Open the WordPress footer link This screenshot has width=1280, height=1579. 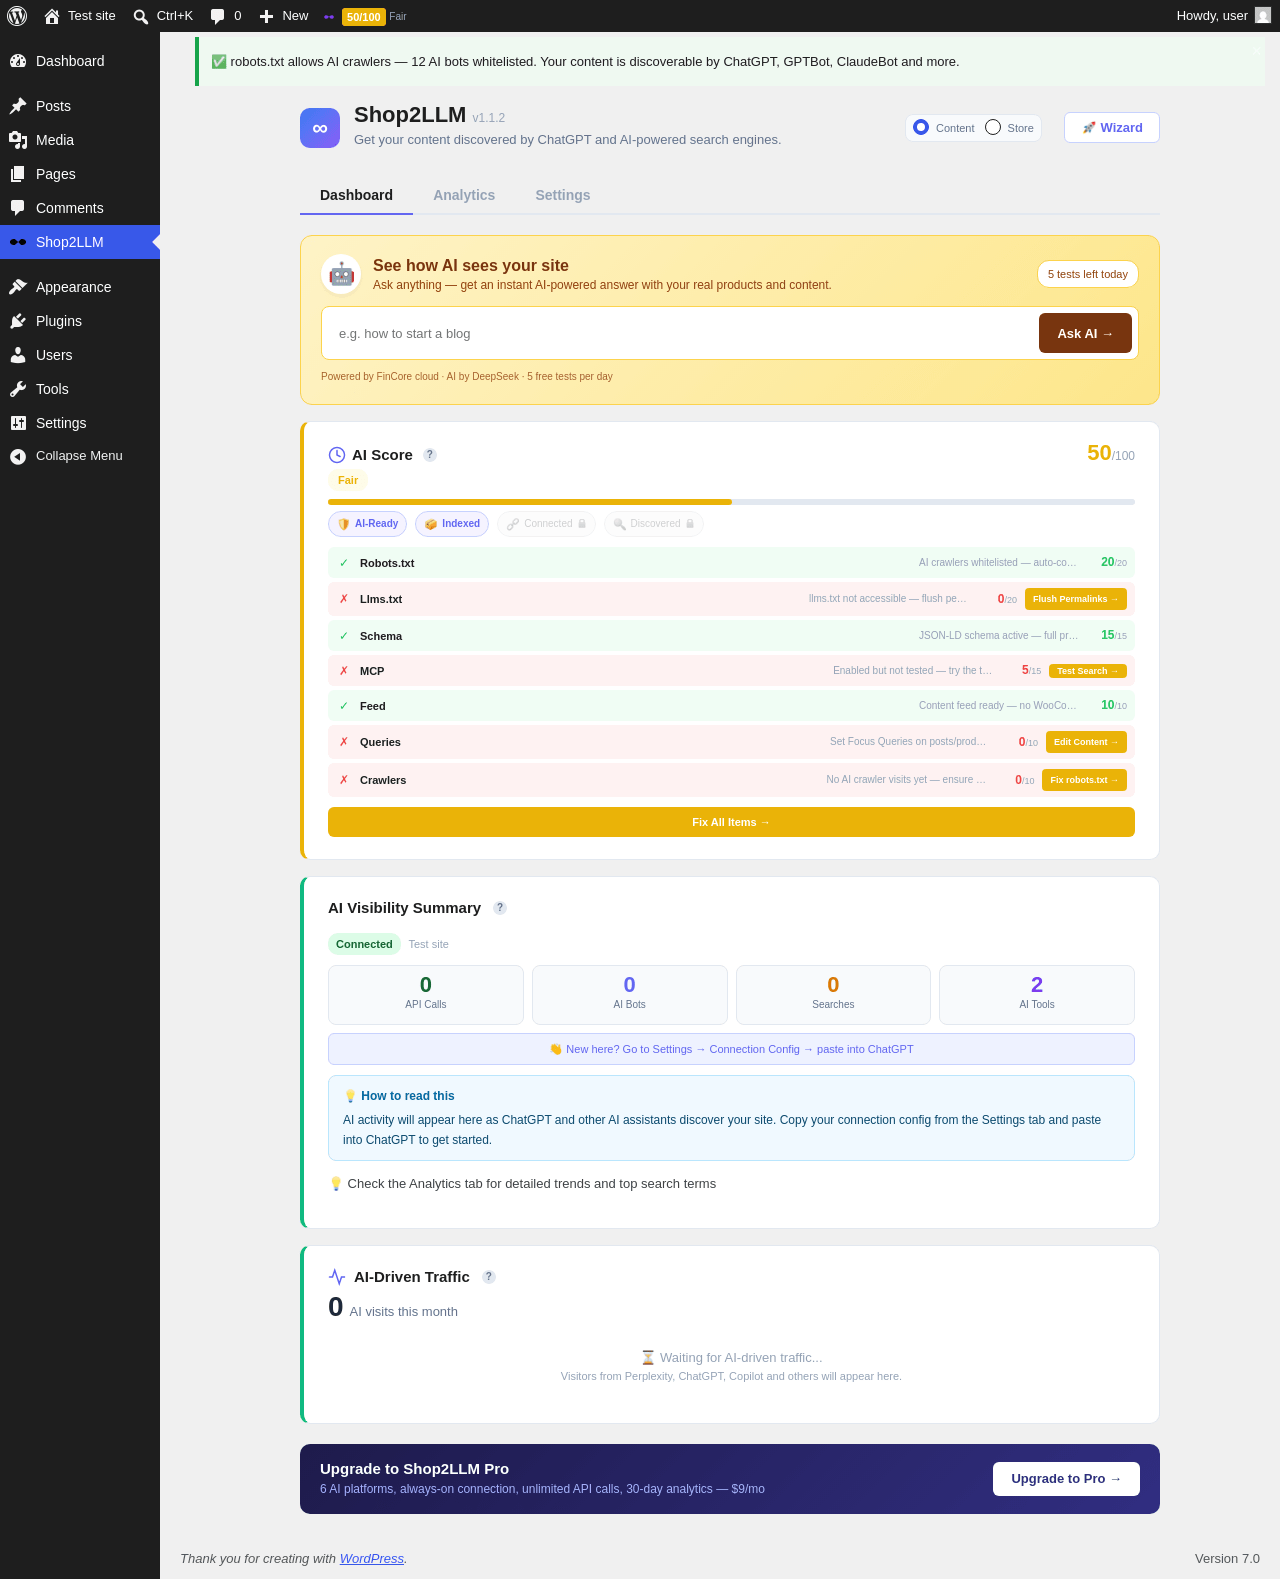click(x=372, y=1559)
